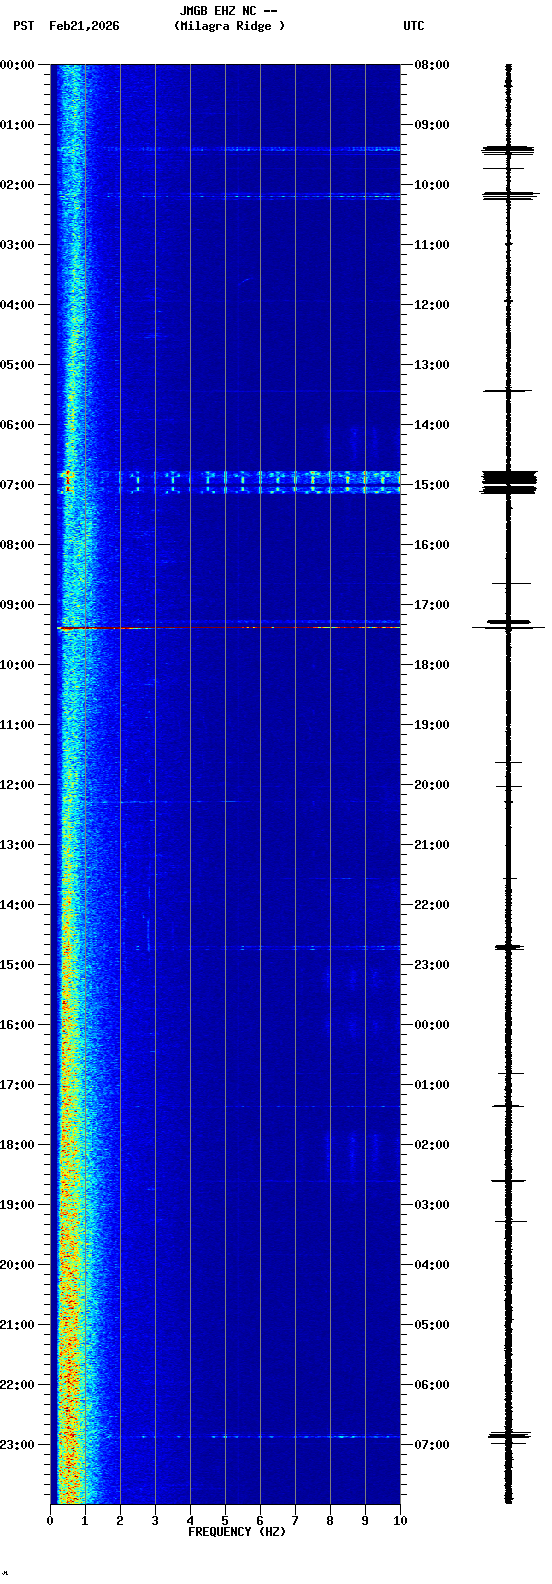Image resolution: width=552 pixels, height=1584 pixels.
Task: Click the 03:00 UTC time label
Action: tap(432, 1205)
